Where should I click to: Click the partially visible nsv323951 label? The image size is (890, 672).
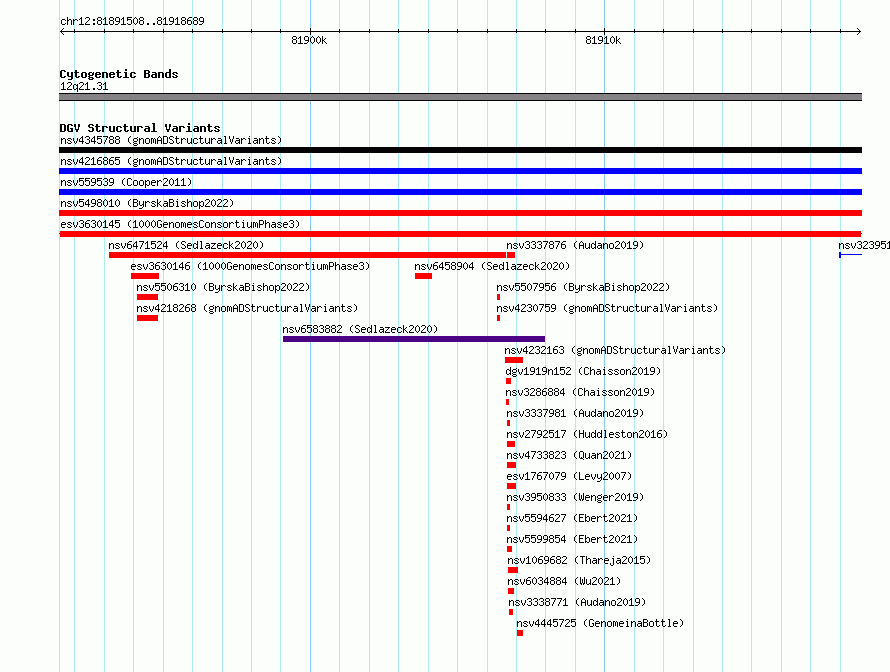pyautogui.click(x=864, y=245)
